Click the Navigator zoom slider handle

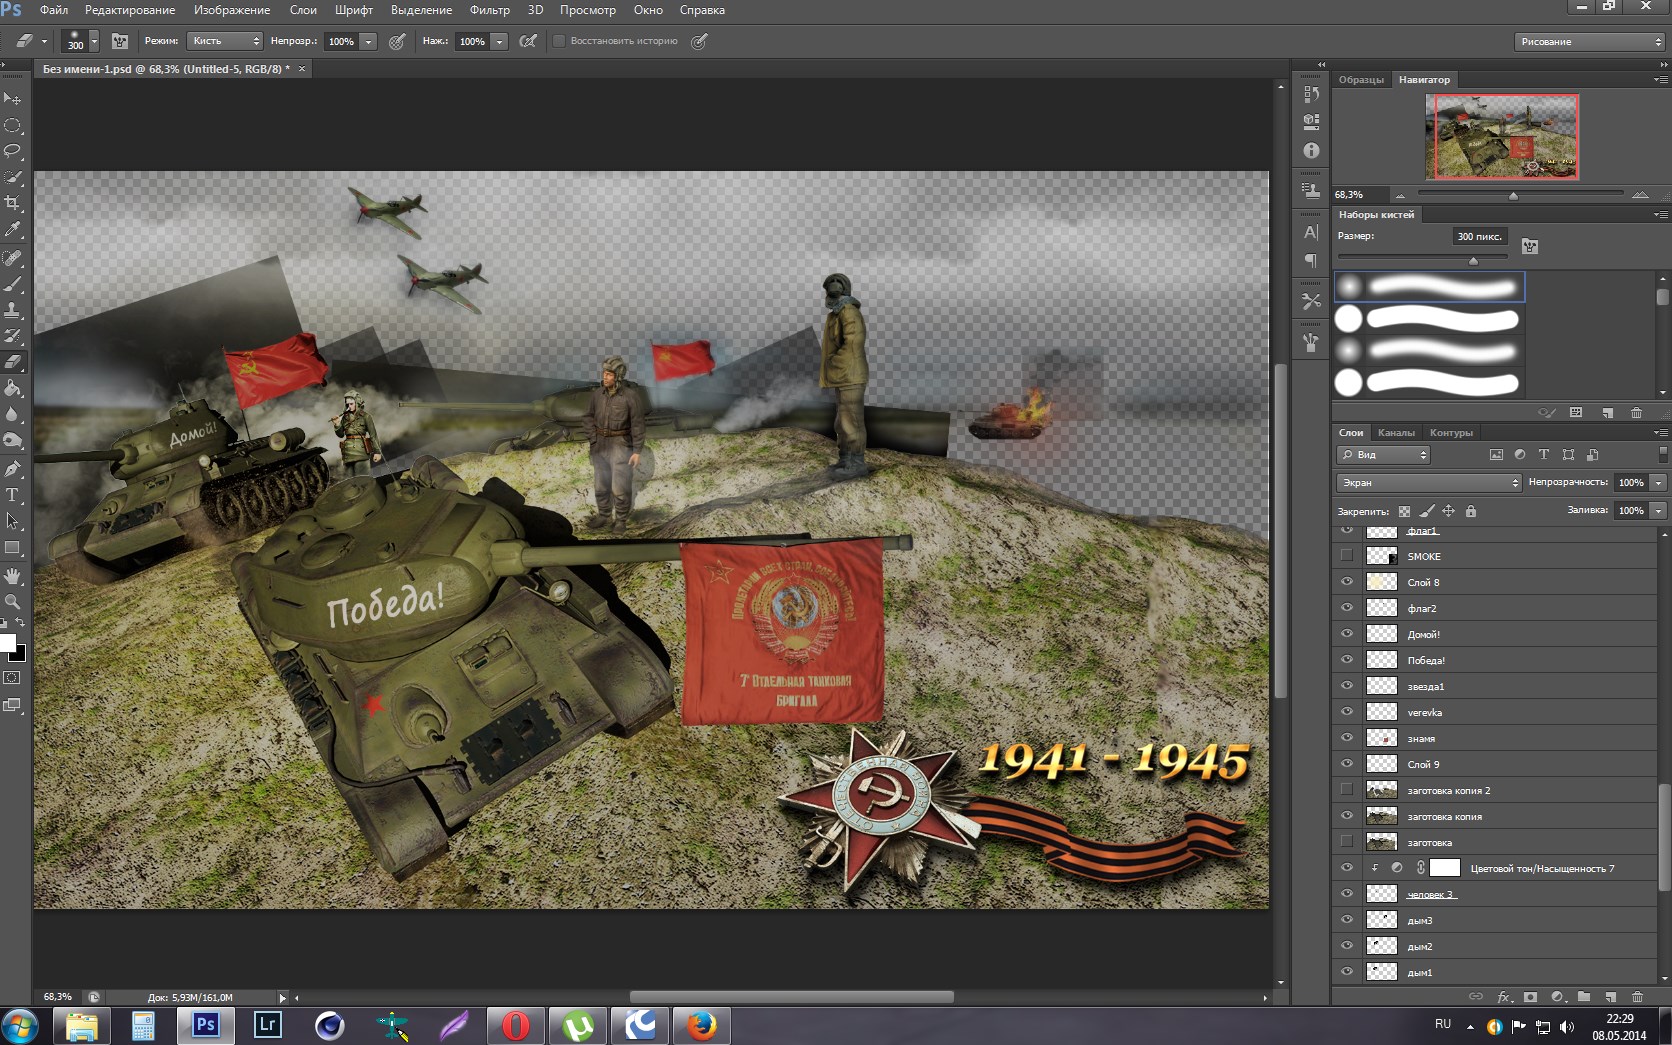tap(1513, 196)
